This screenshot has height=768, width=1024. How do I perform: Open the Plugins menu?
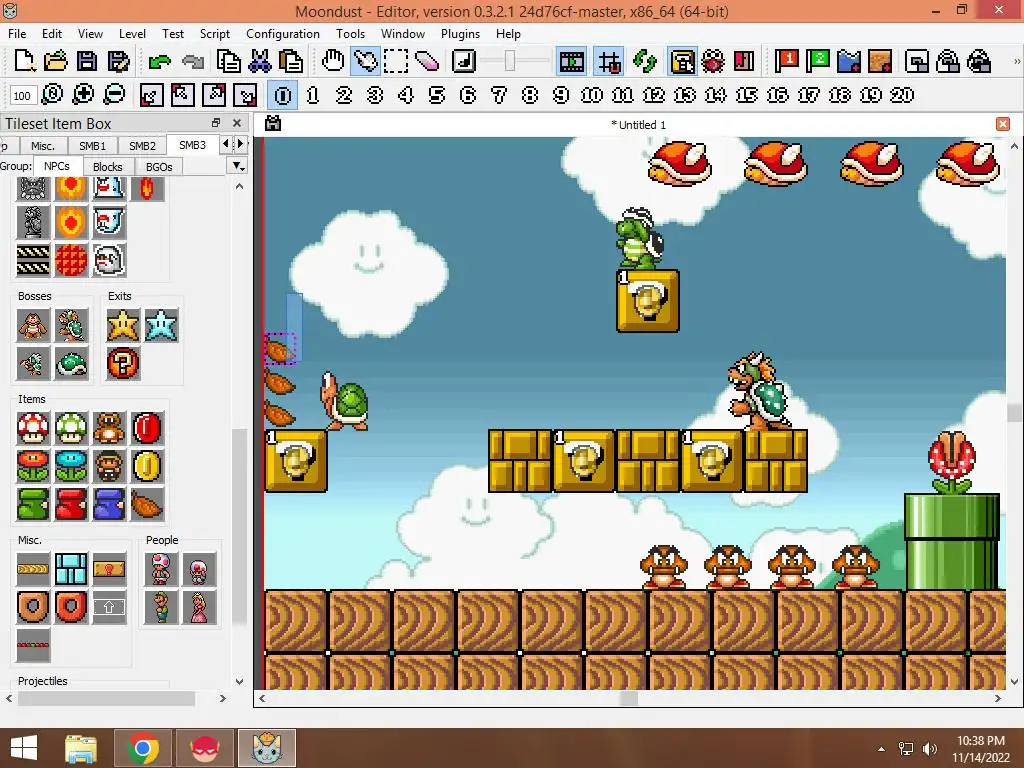click(460, 33)
